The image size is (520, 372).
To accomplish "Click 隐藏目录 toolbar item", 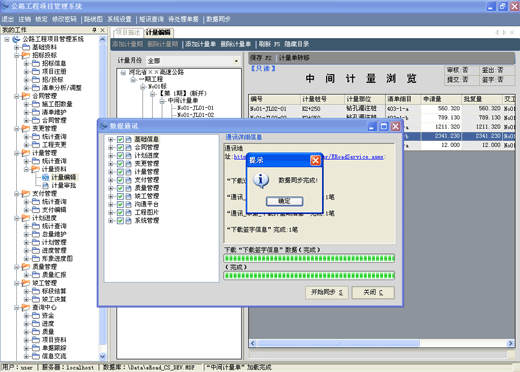I will 297,44.
